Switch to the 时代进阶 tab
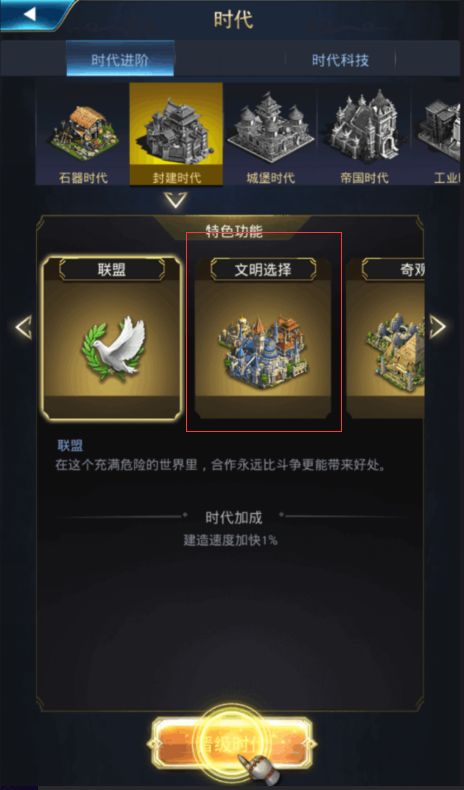464x790 pixels. [x=120, y=59]
